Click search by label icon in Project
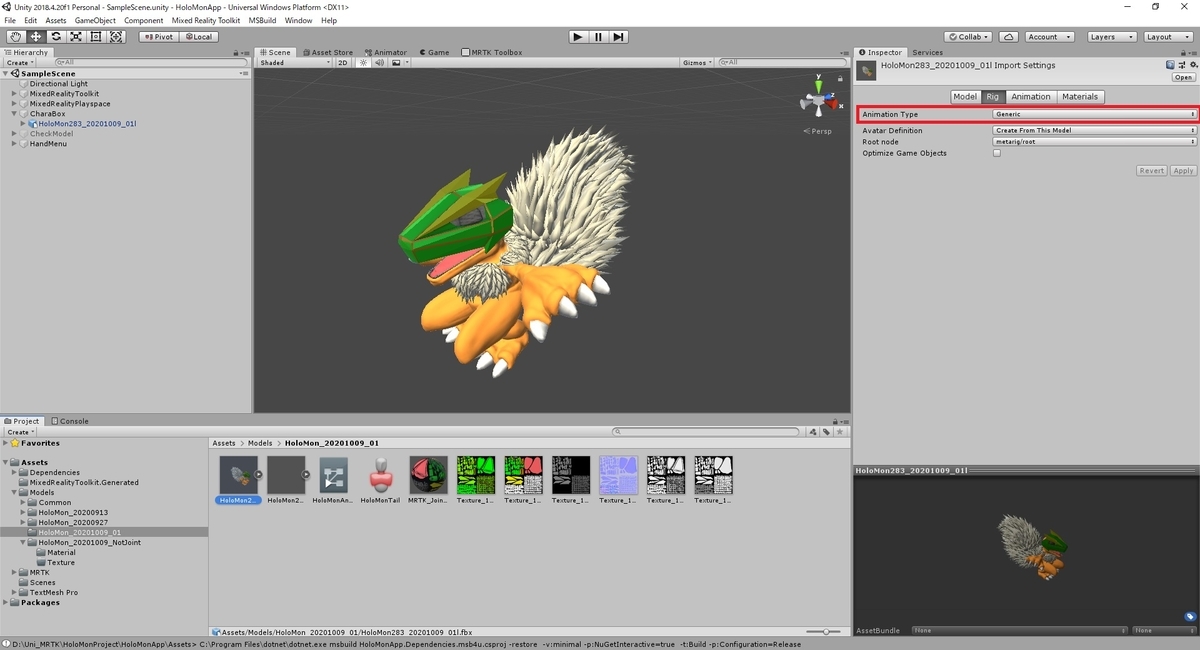 point(825,432)
